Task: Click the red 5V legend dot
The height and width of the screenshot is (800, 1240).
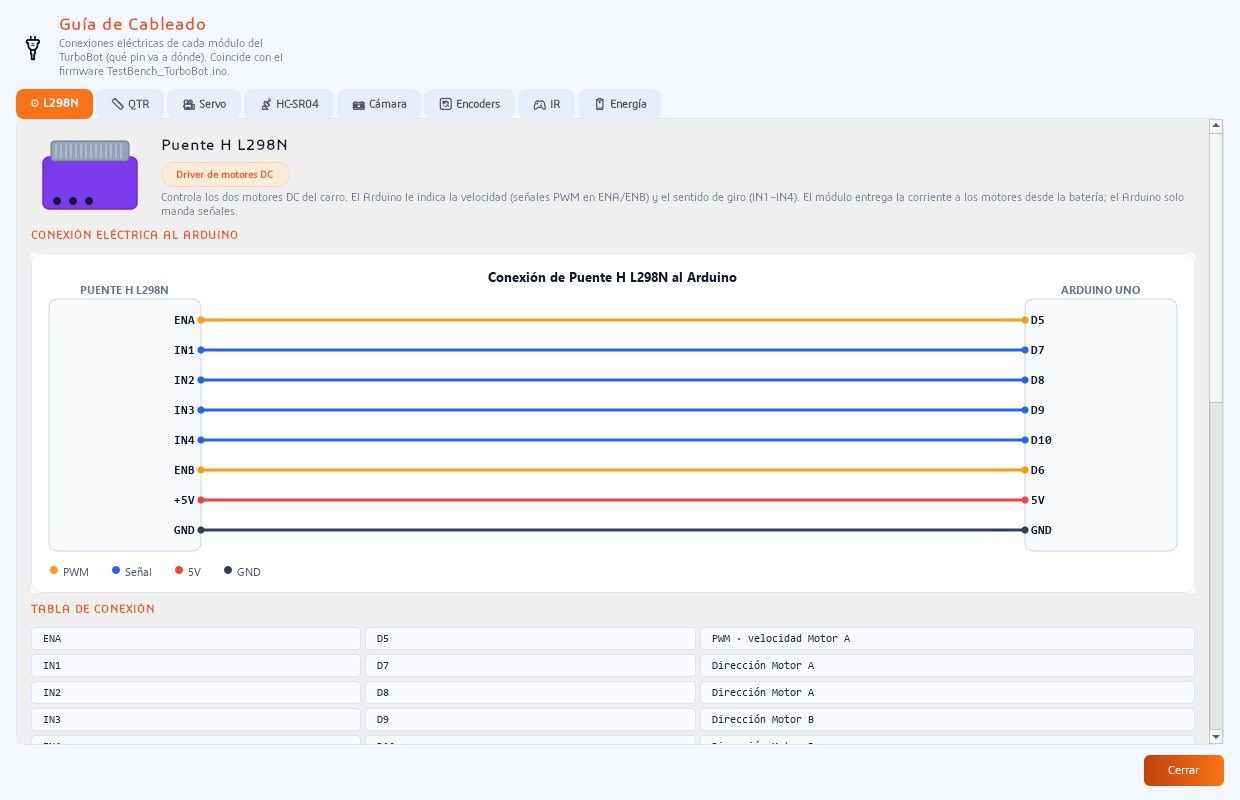Action: (179, 570)
